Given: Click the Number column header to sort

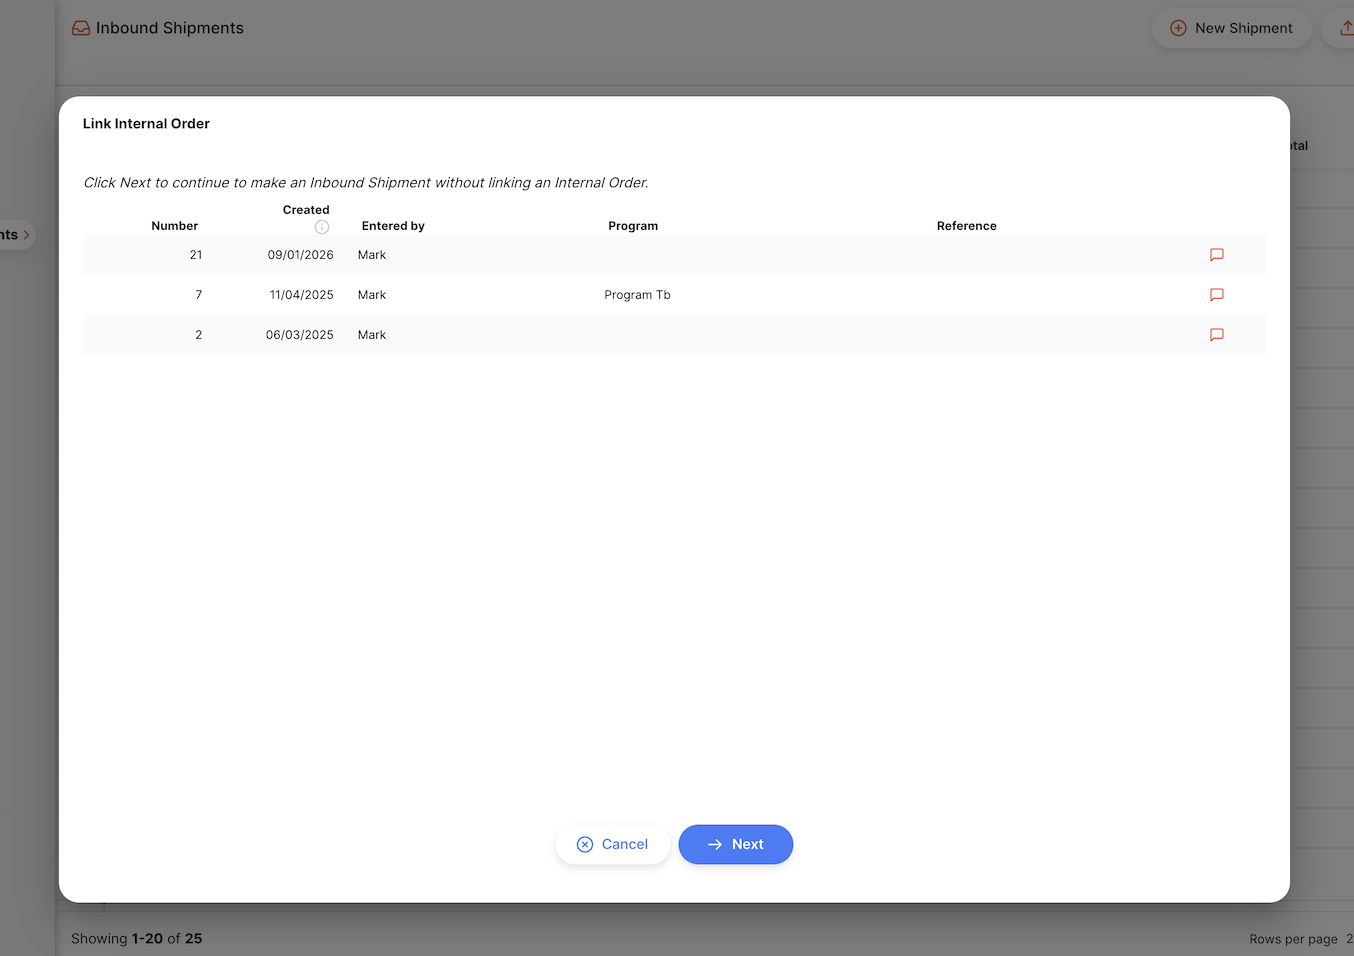Looking at the screenshot, I should click(175, 225).
